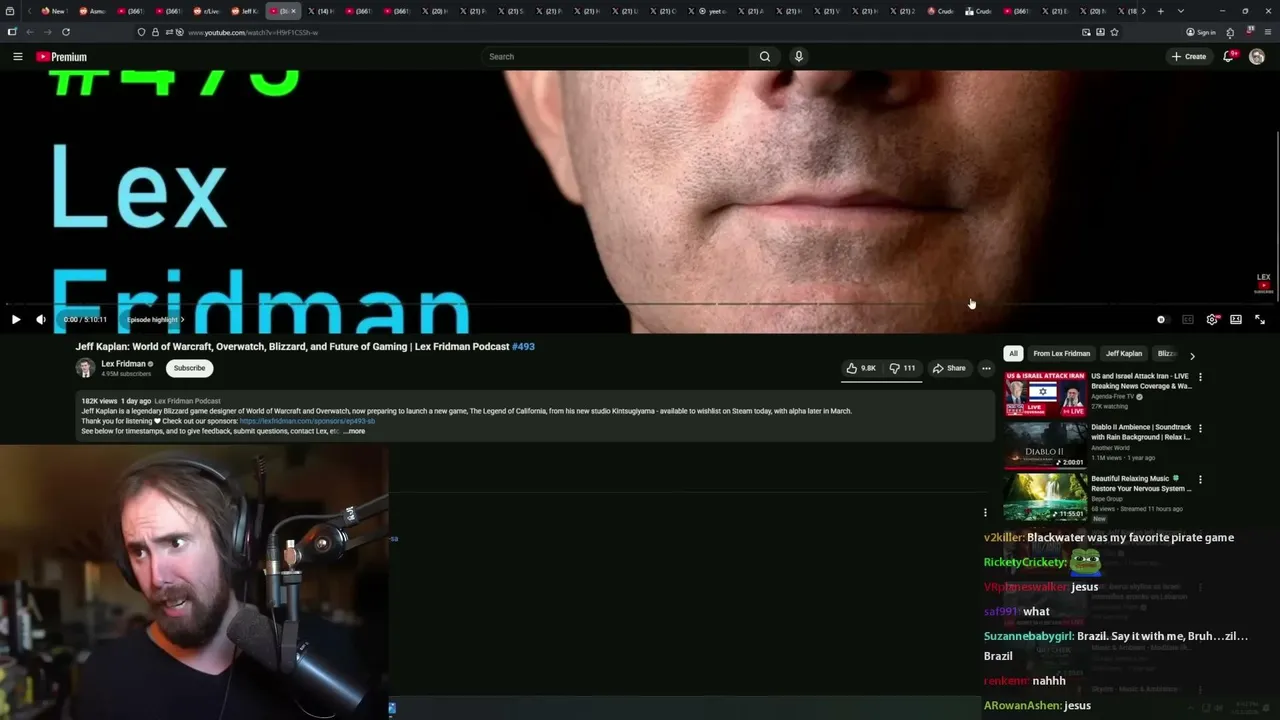1280x720 pixels.
Task: Open Lex Fridman channel avatar
Action: [x=85, y=368]
